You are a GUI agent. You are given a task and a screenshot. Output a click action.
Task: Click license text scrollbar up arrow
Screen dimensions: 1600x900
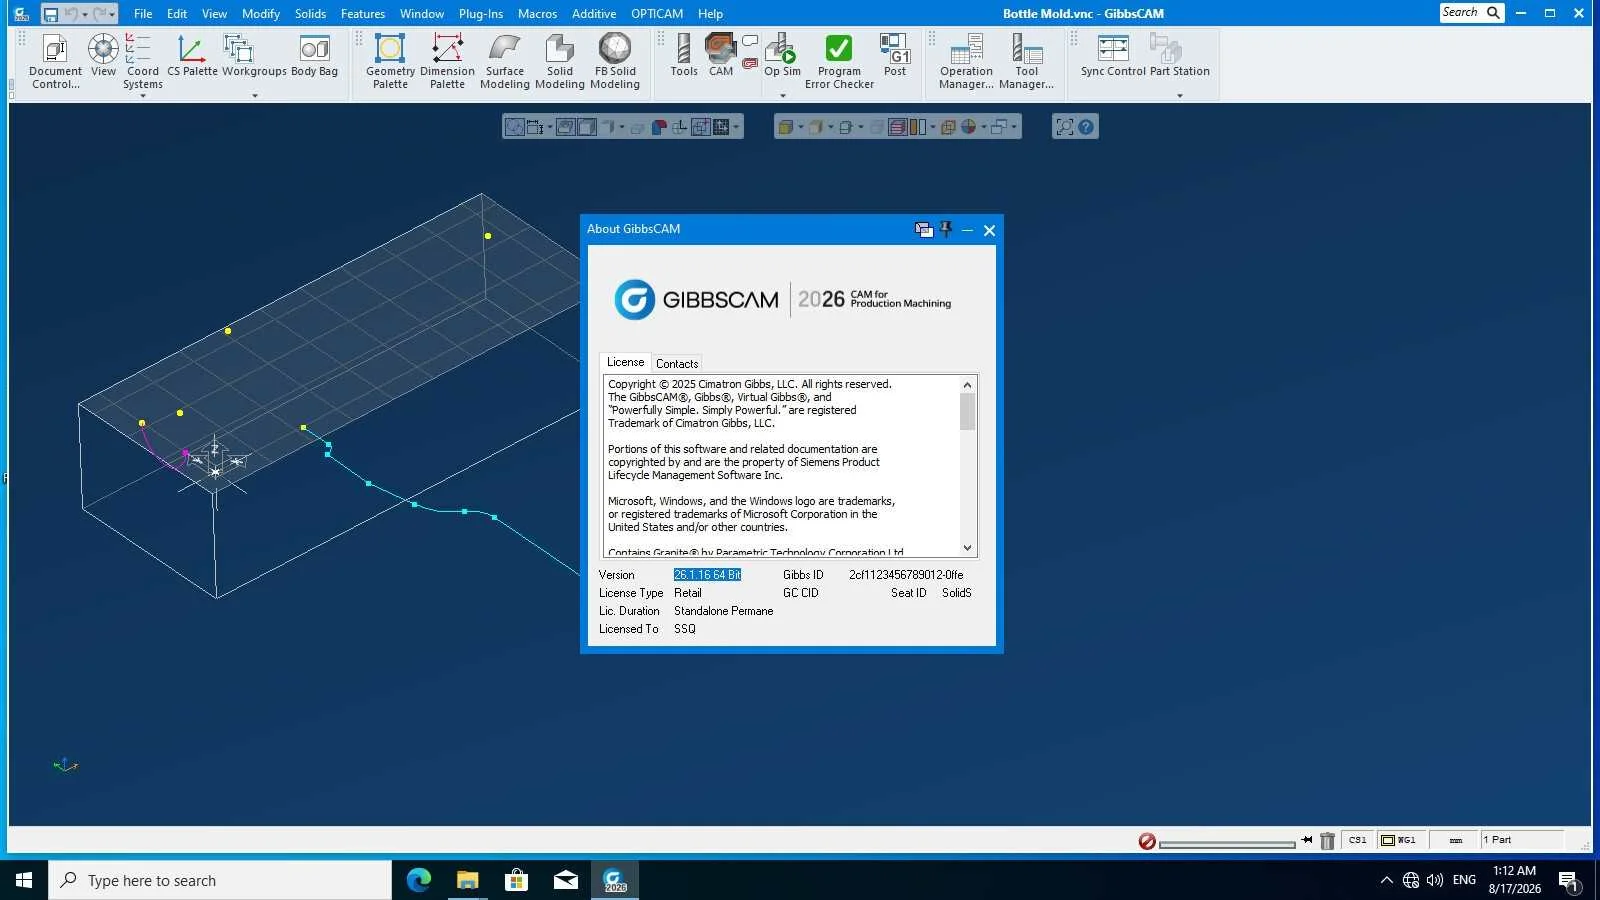967,385
